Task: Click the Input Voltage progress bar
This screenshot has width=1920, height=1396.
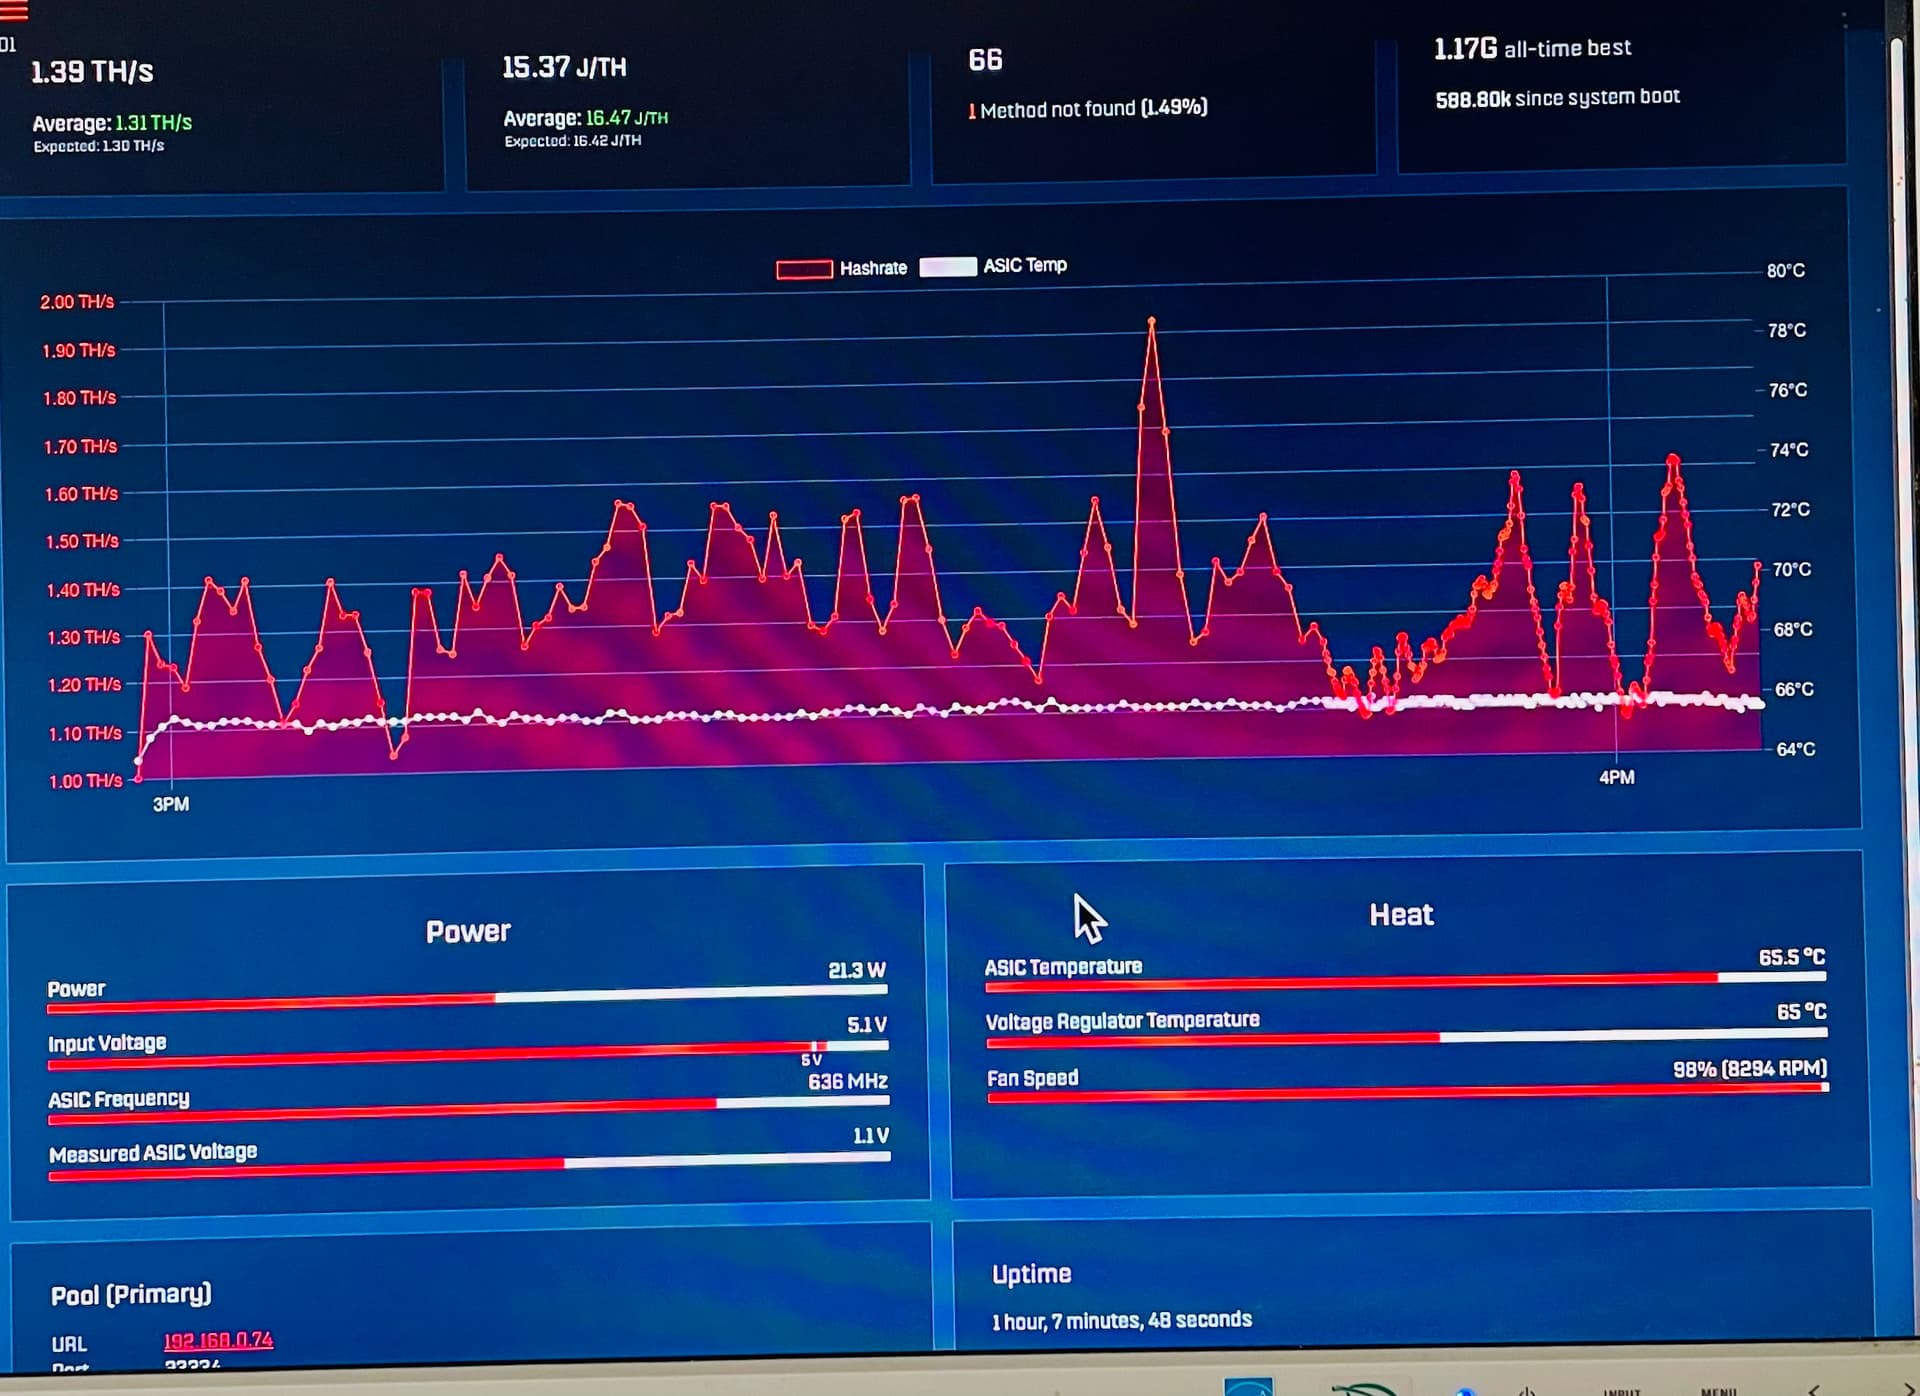Action: (x=468, y=1053)
